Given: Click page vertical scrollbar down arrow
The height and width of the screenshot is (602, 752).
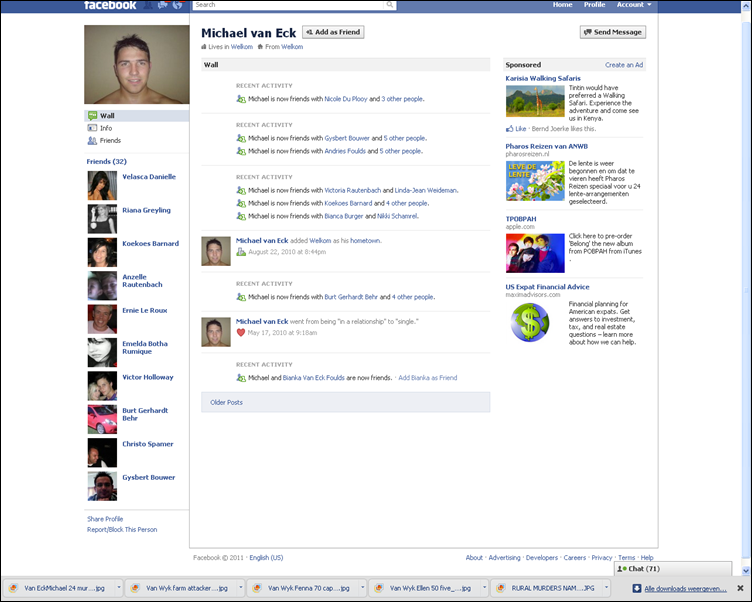Looking at the screenshot, I should (x=746, y=570).
